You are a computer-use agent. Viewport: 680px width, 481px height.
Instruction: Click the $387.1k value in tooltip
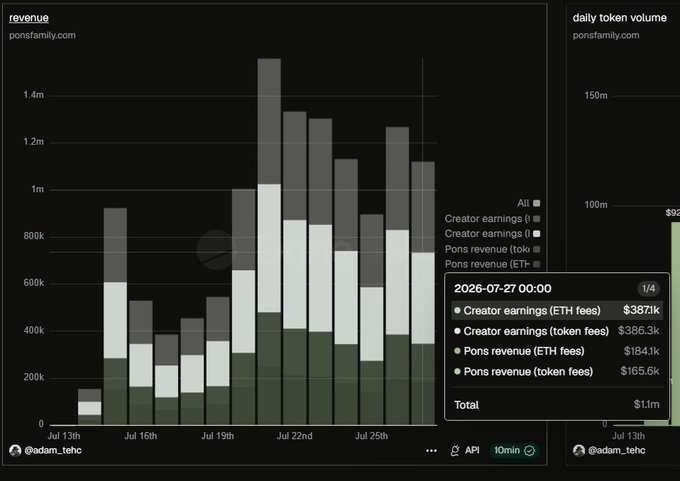point(641,310)
